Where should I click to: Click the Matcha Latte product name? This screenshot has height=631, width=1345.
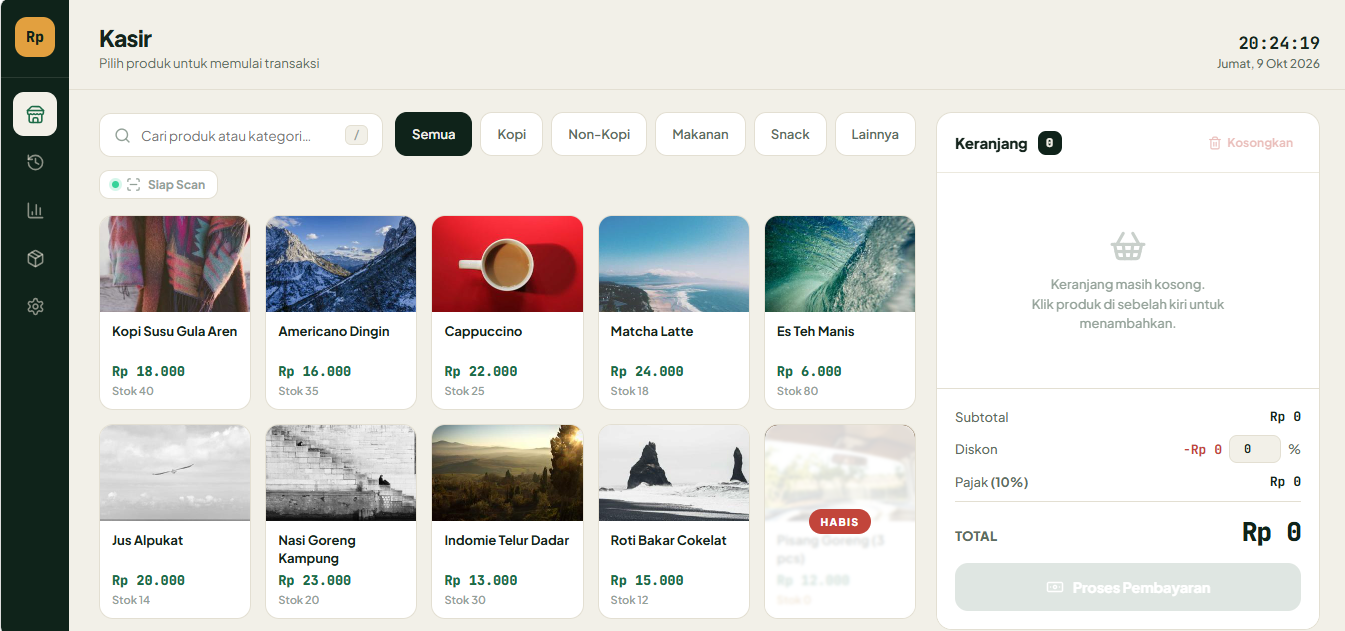652,331
